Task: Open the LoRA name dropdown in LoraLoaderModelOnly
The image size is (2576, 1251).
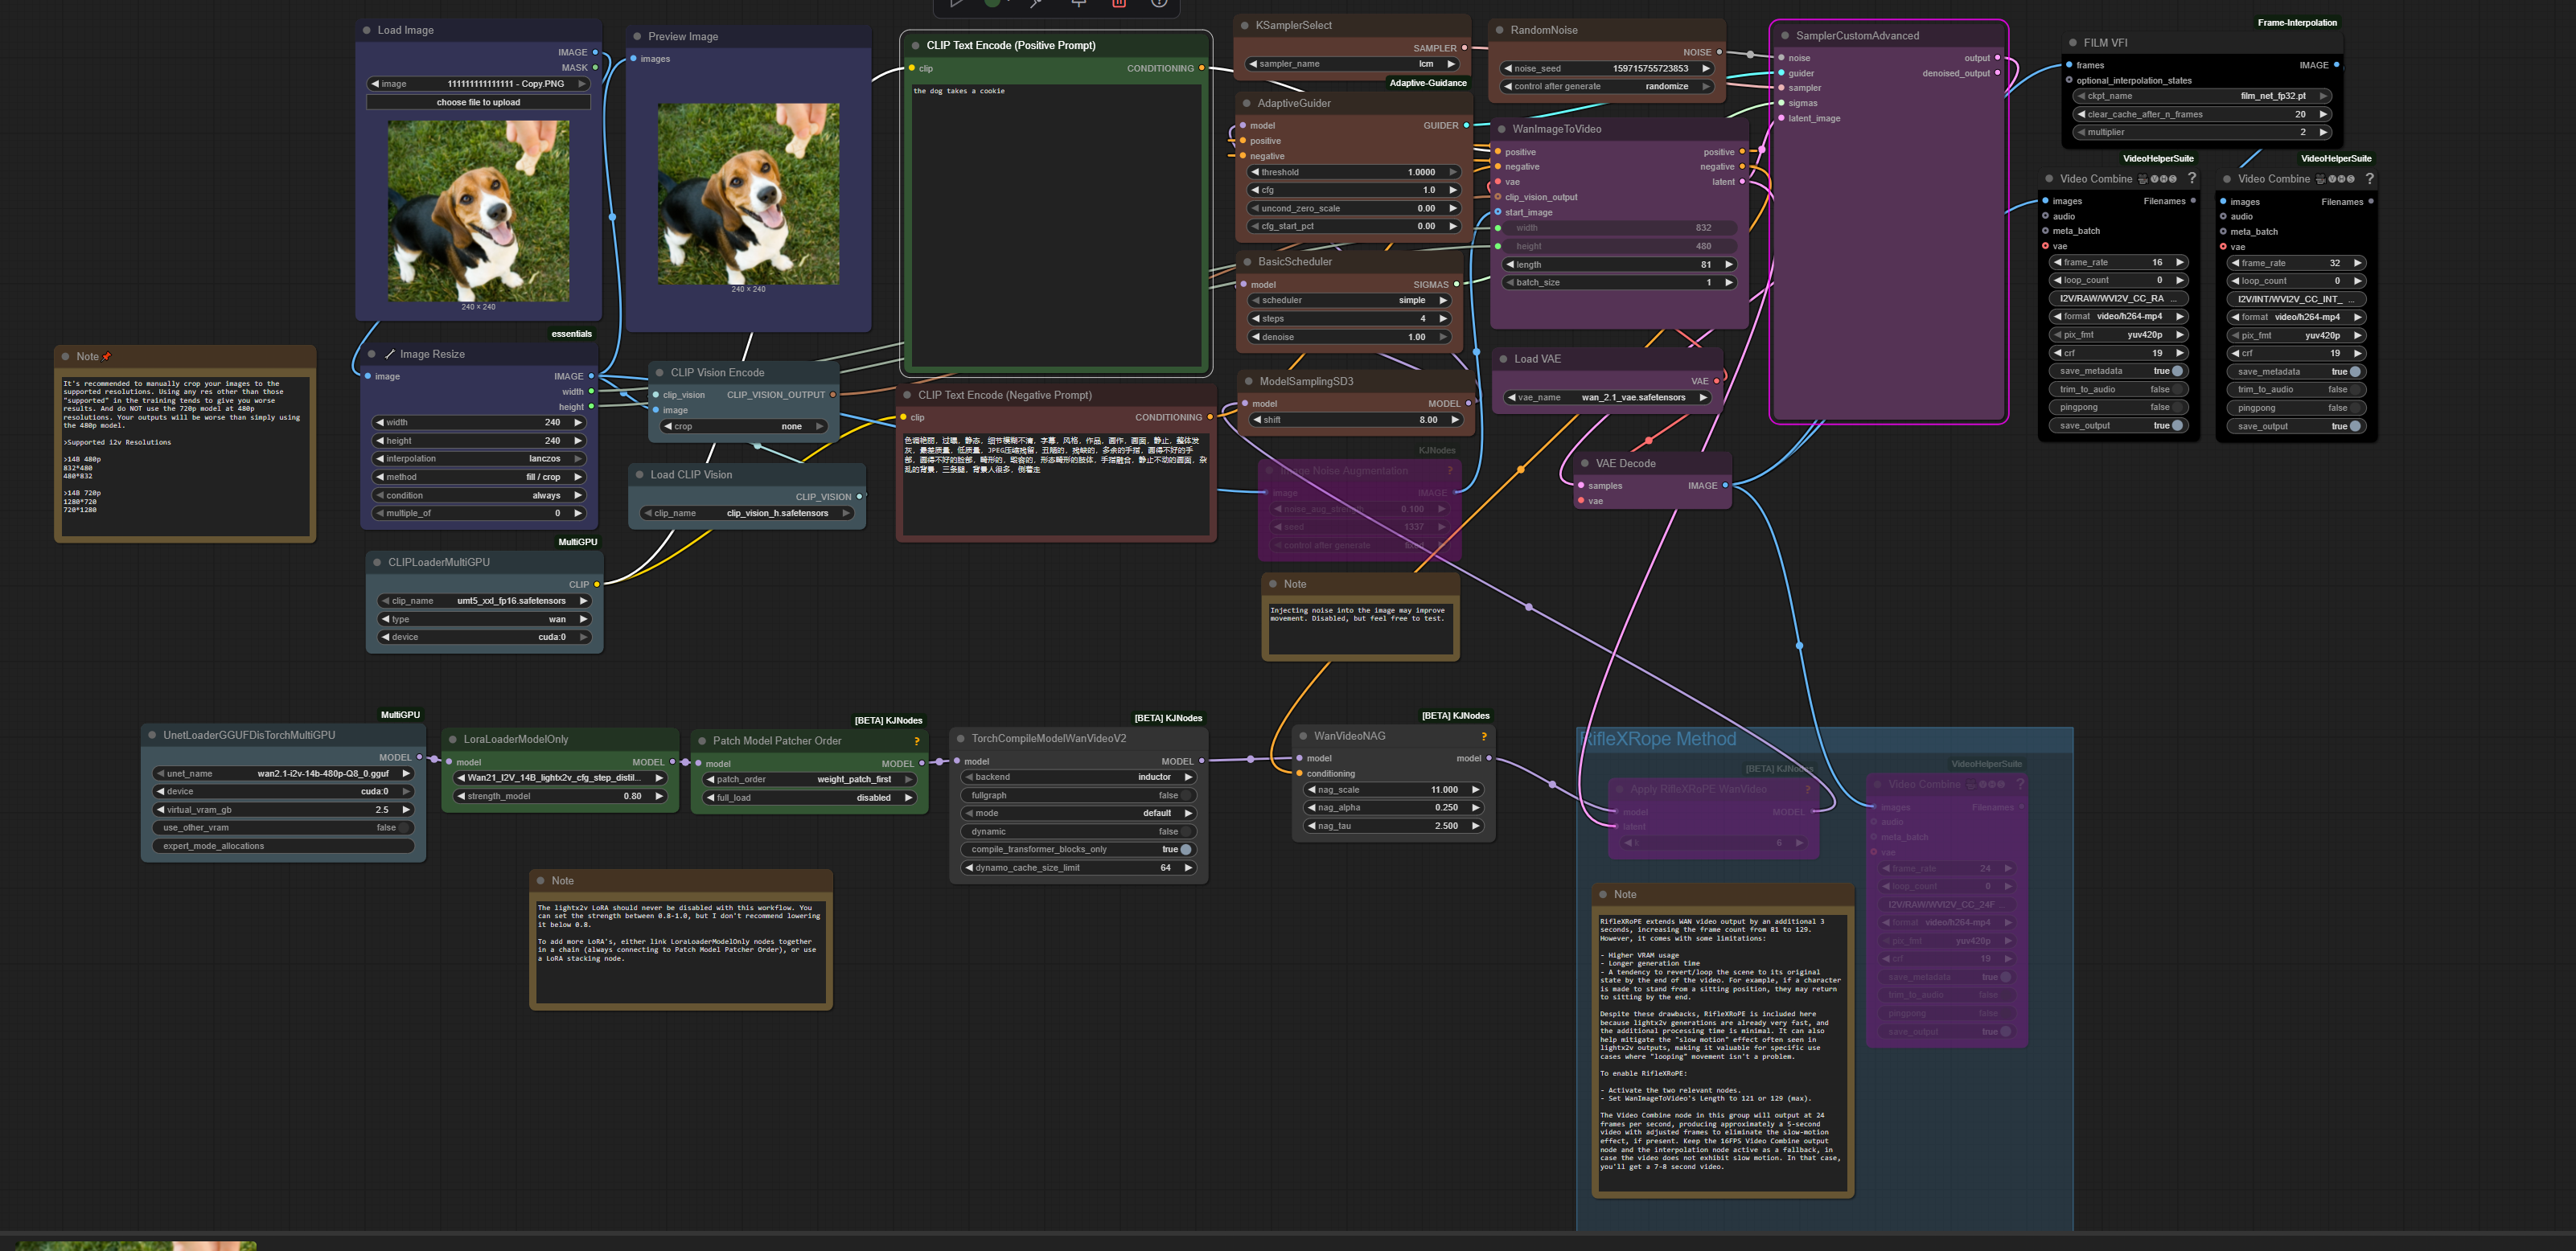Action: pyautogui.click(x=559, y=778)
